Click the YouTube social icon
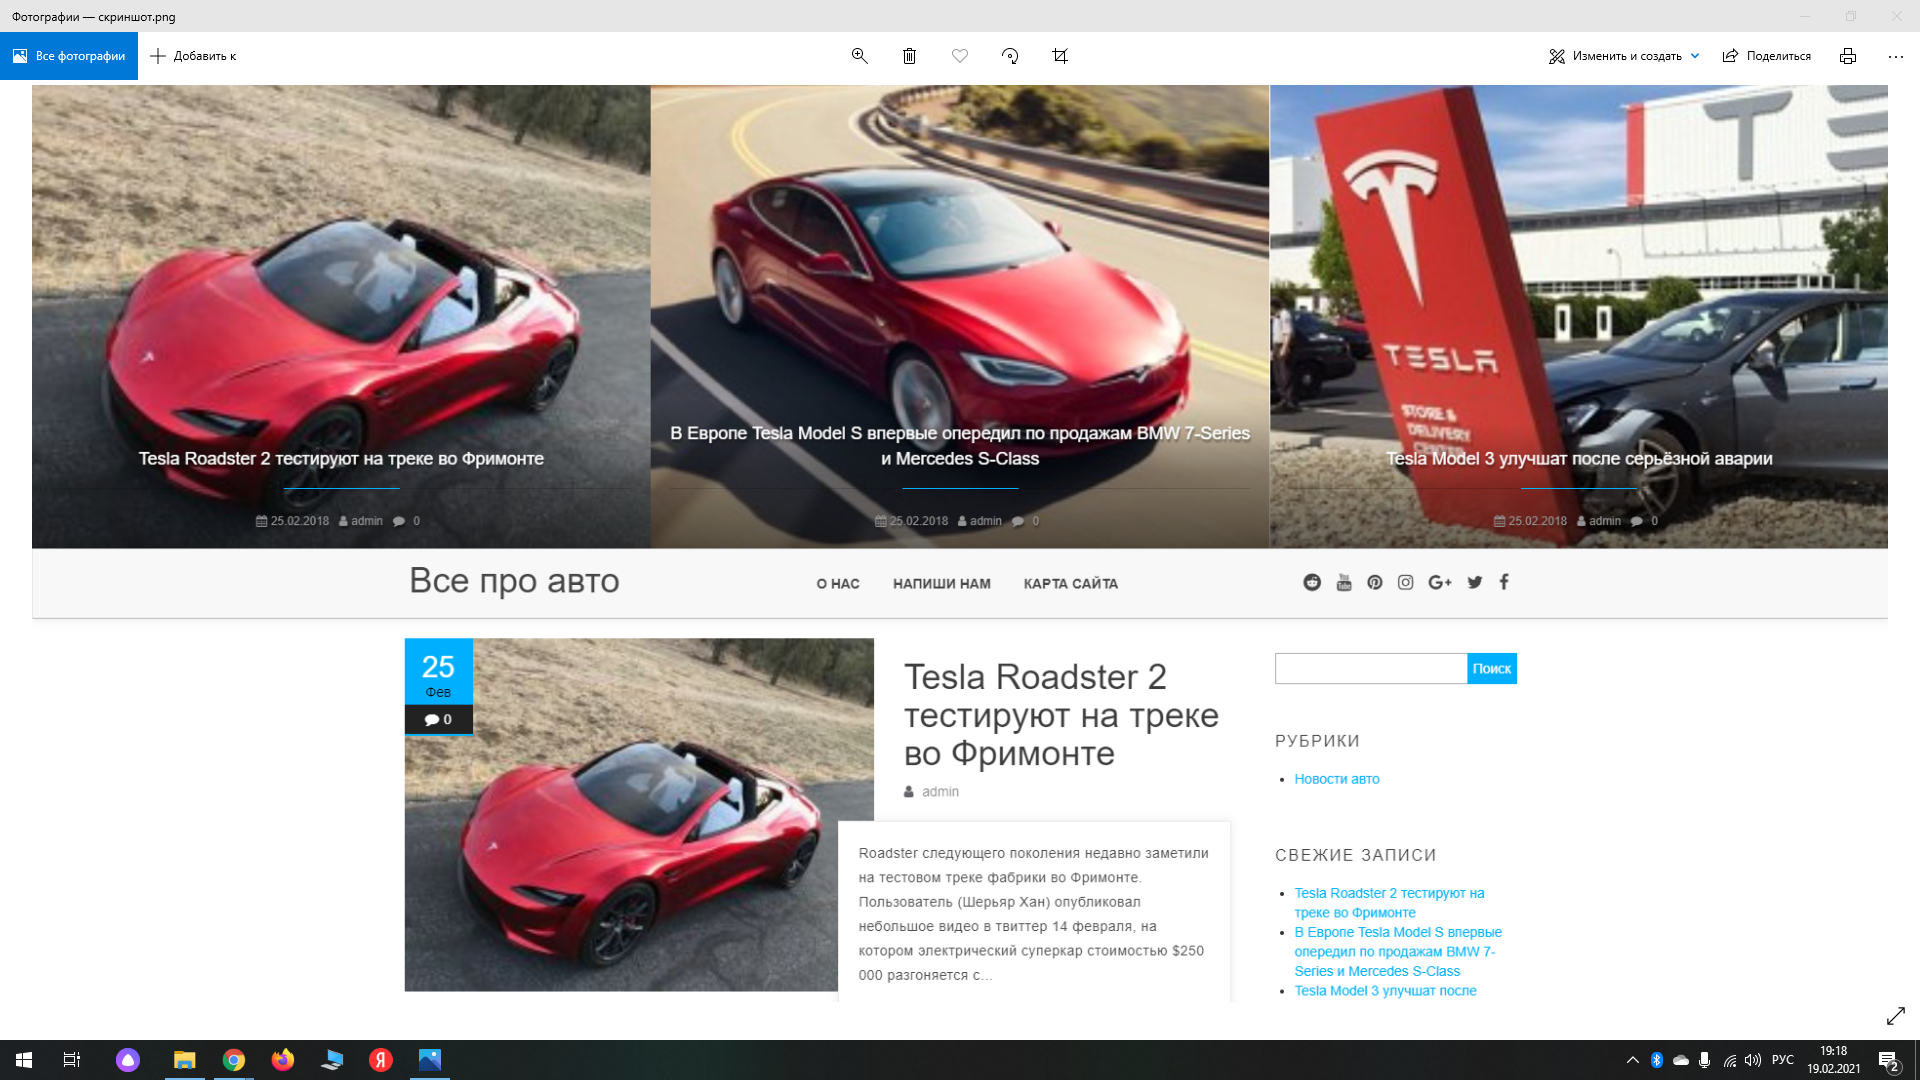This screenshot has width=1920, height=1080. pyautogui.click(x=1344, y=582)
